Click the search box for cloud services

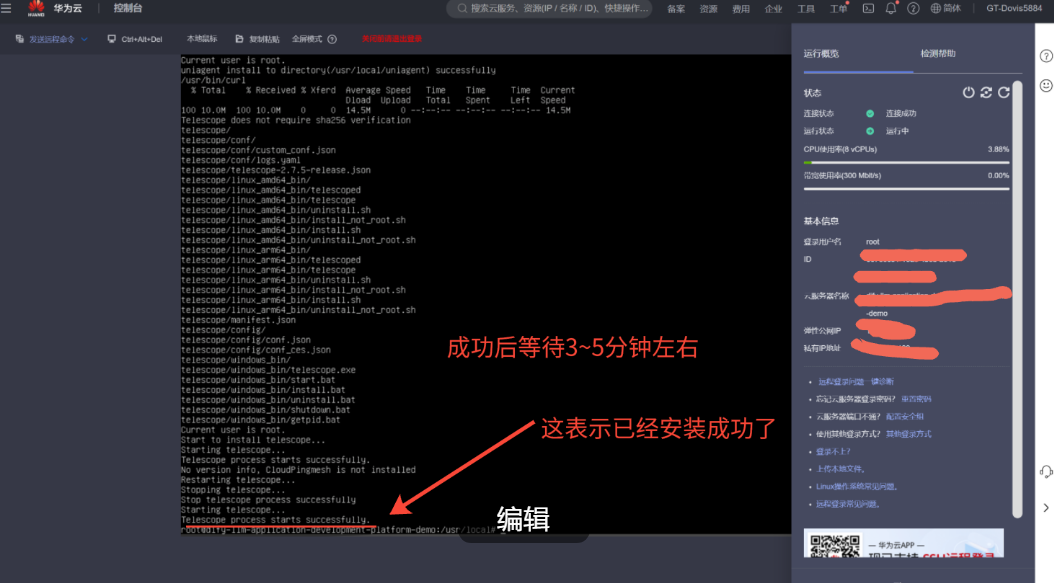coord(550,8)
